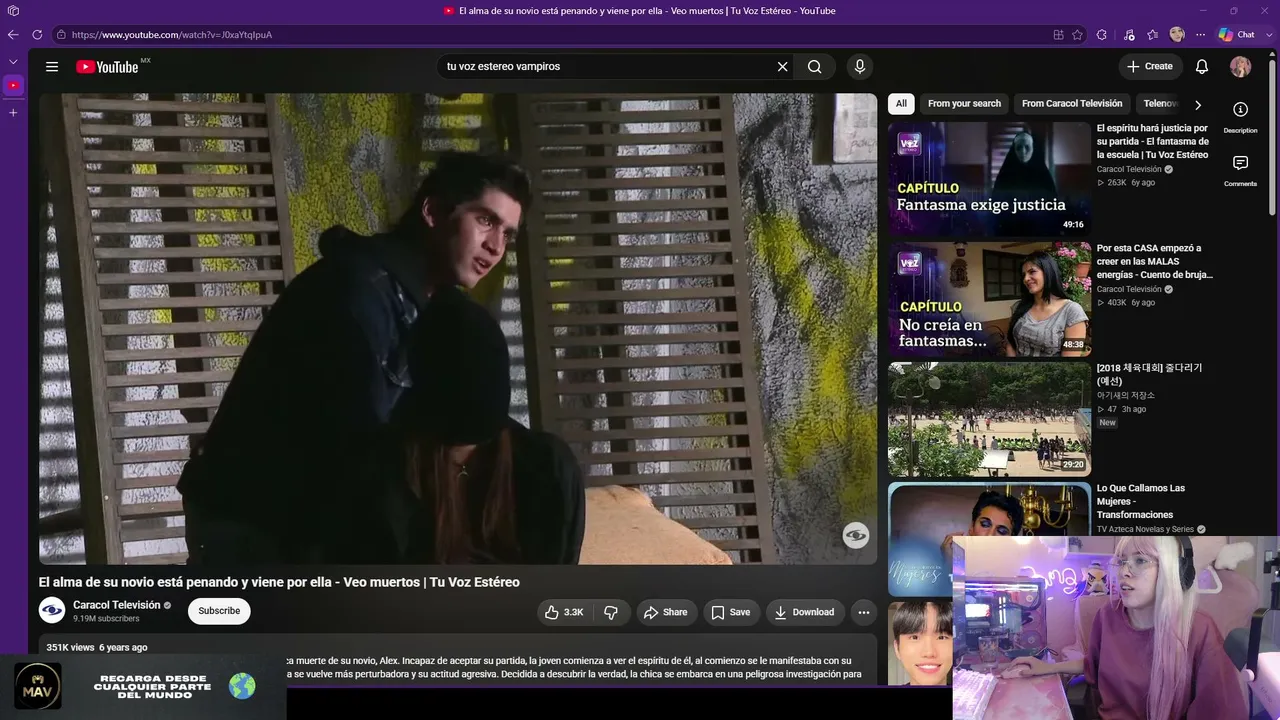Open the browser favorites list icon
Image resolution: width=1280 pixels, height=720 pixels.
coord(1153,34)
